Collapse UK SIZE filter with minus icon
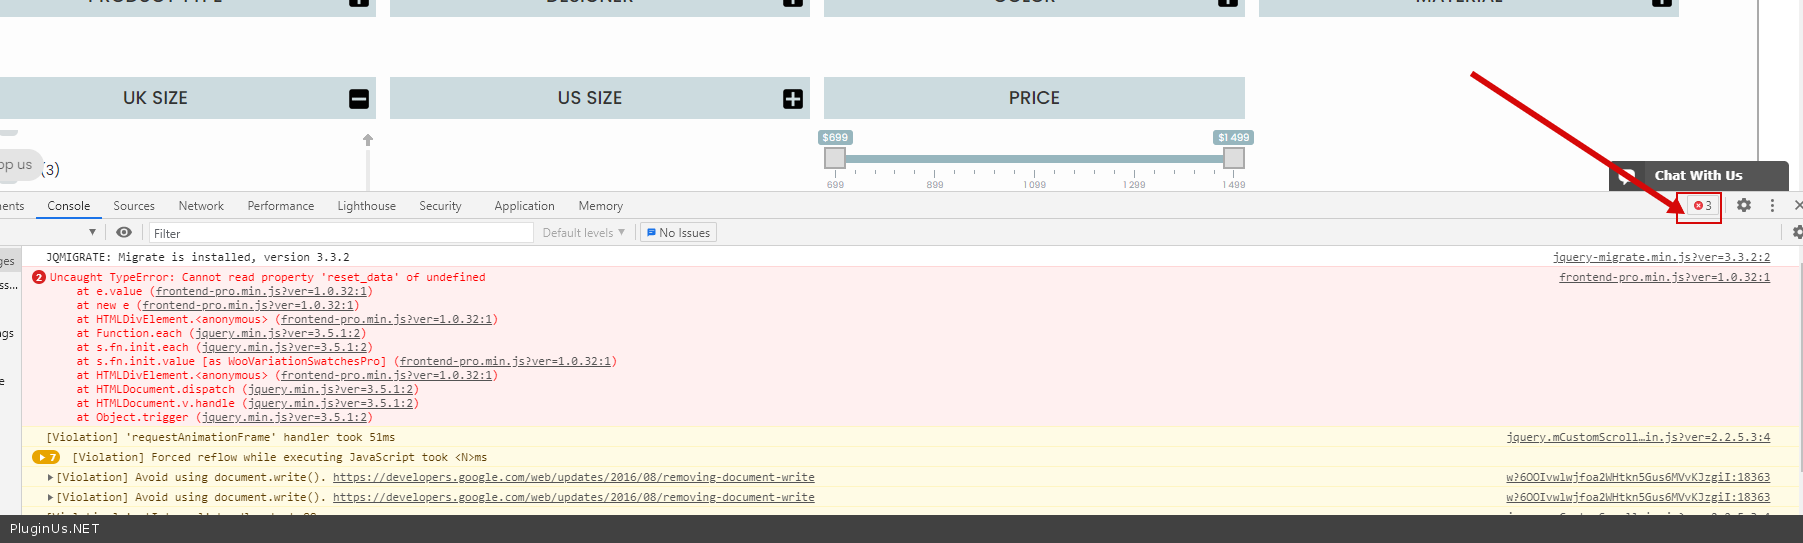 [359, 99]
